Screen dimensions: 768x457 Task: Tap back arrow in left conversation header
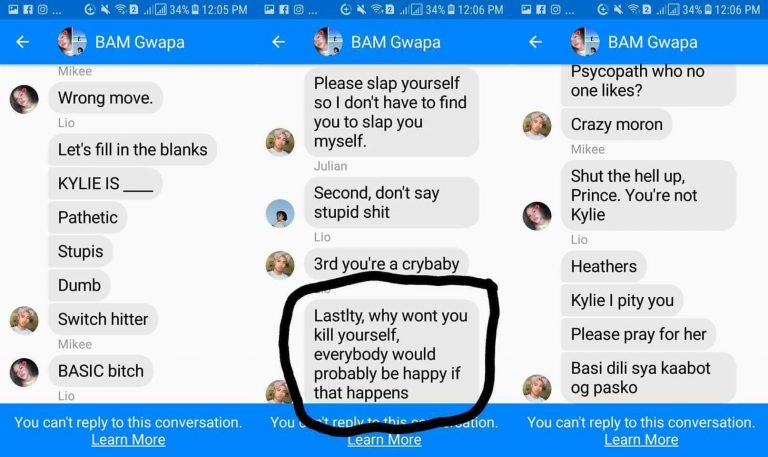coord(23,42)
